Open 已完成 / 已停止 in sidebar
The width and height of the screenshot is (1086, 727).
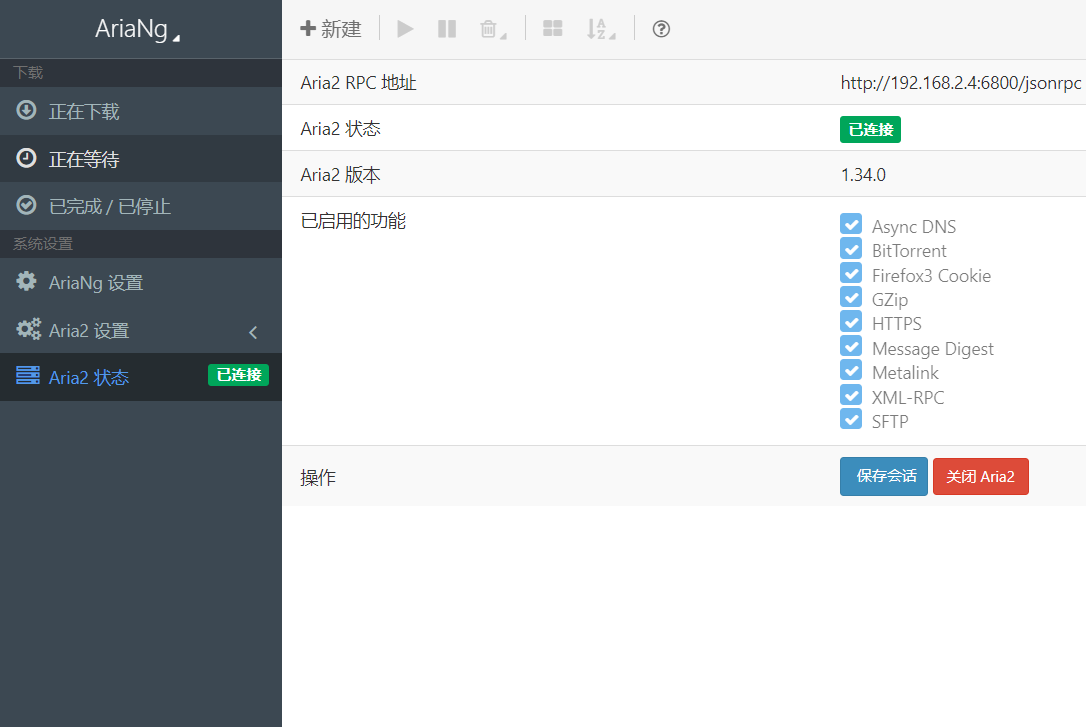110,206
